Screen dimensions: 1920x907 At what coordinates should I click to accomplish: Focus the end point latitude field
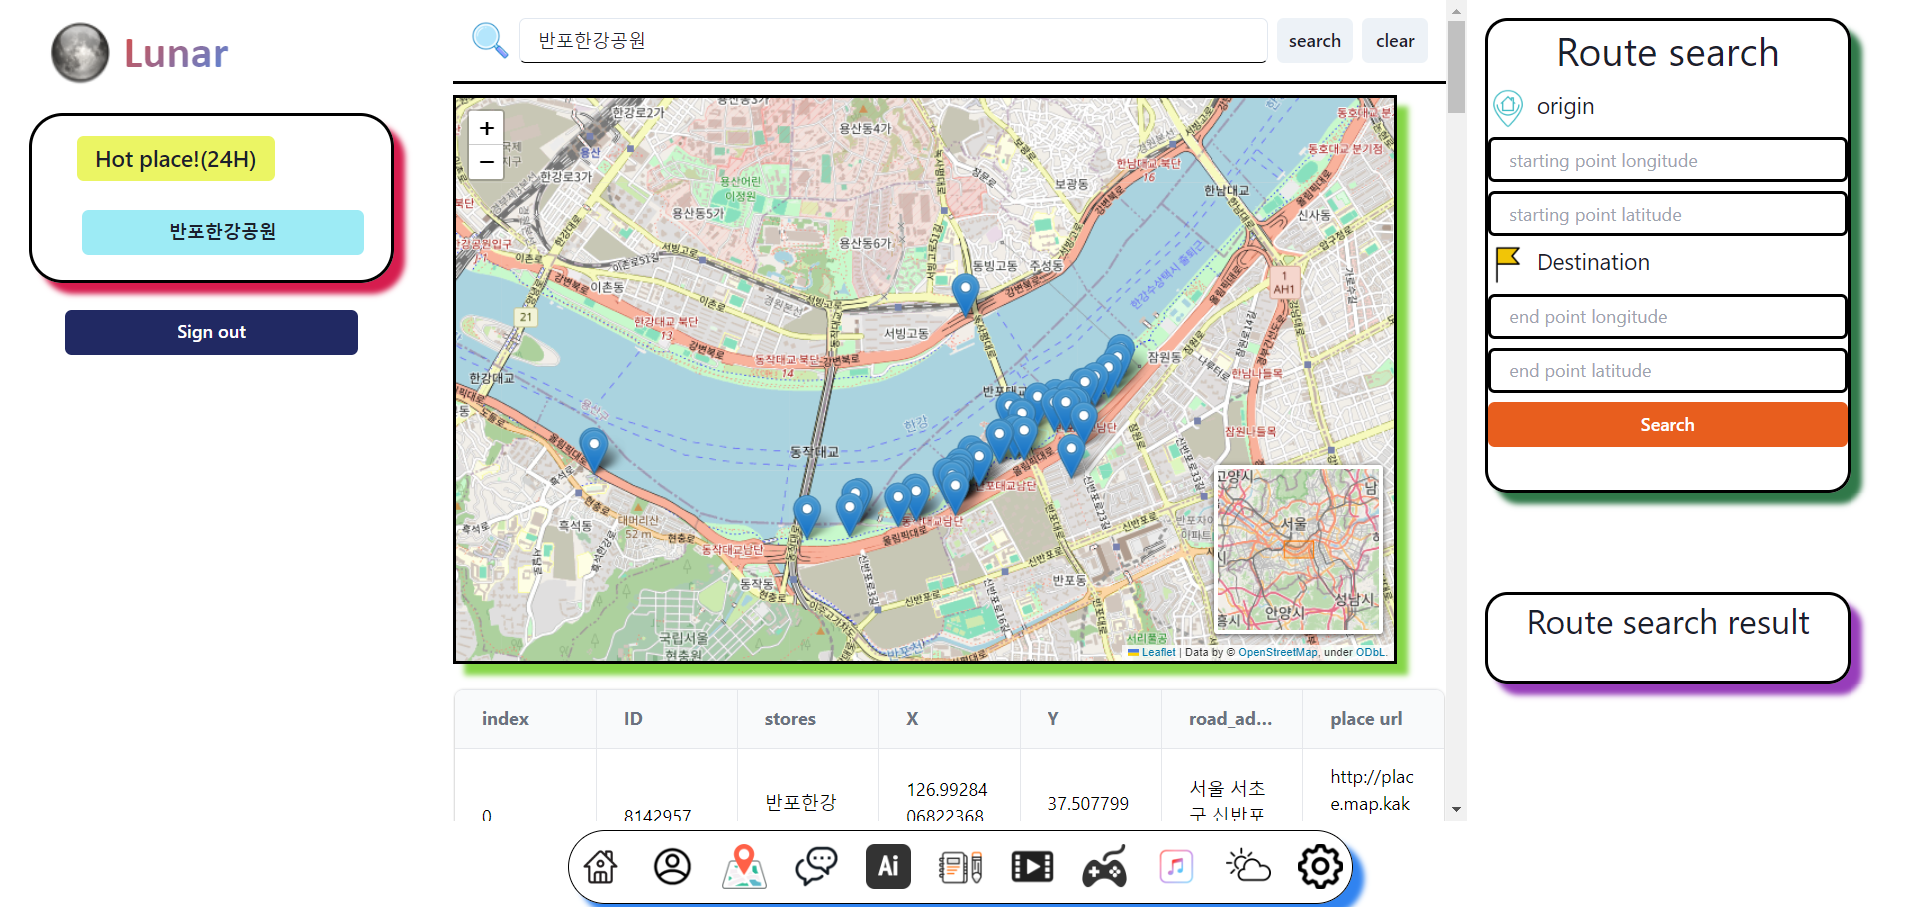pyautogui.click(x=1667, y=371)
